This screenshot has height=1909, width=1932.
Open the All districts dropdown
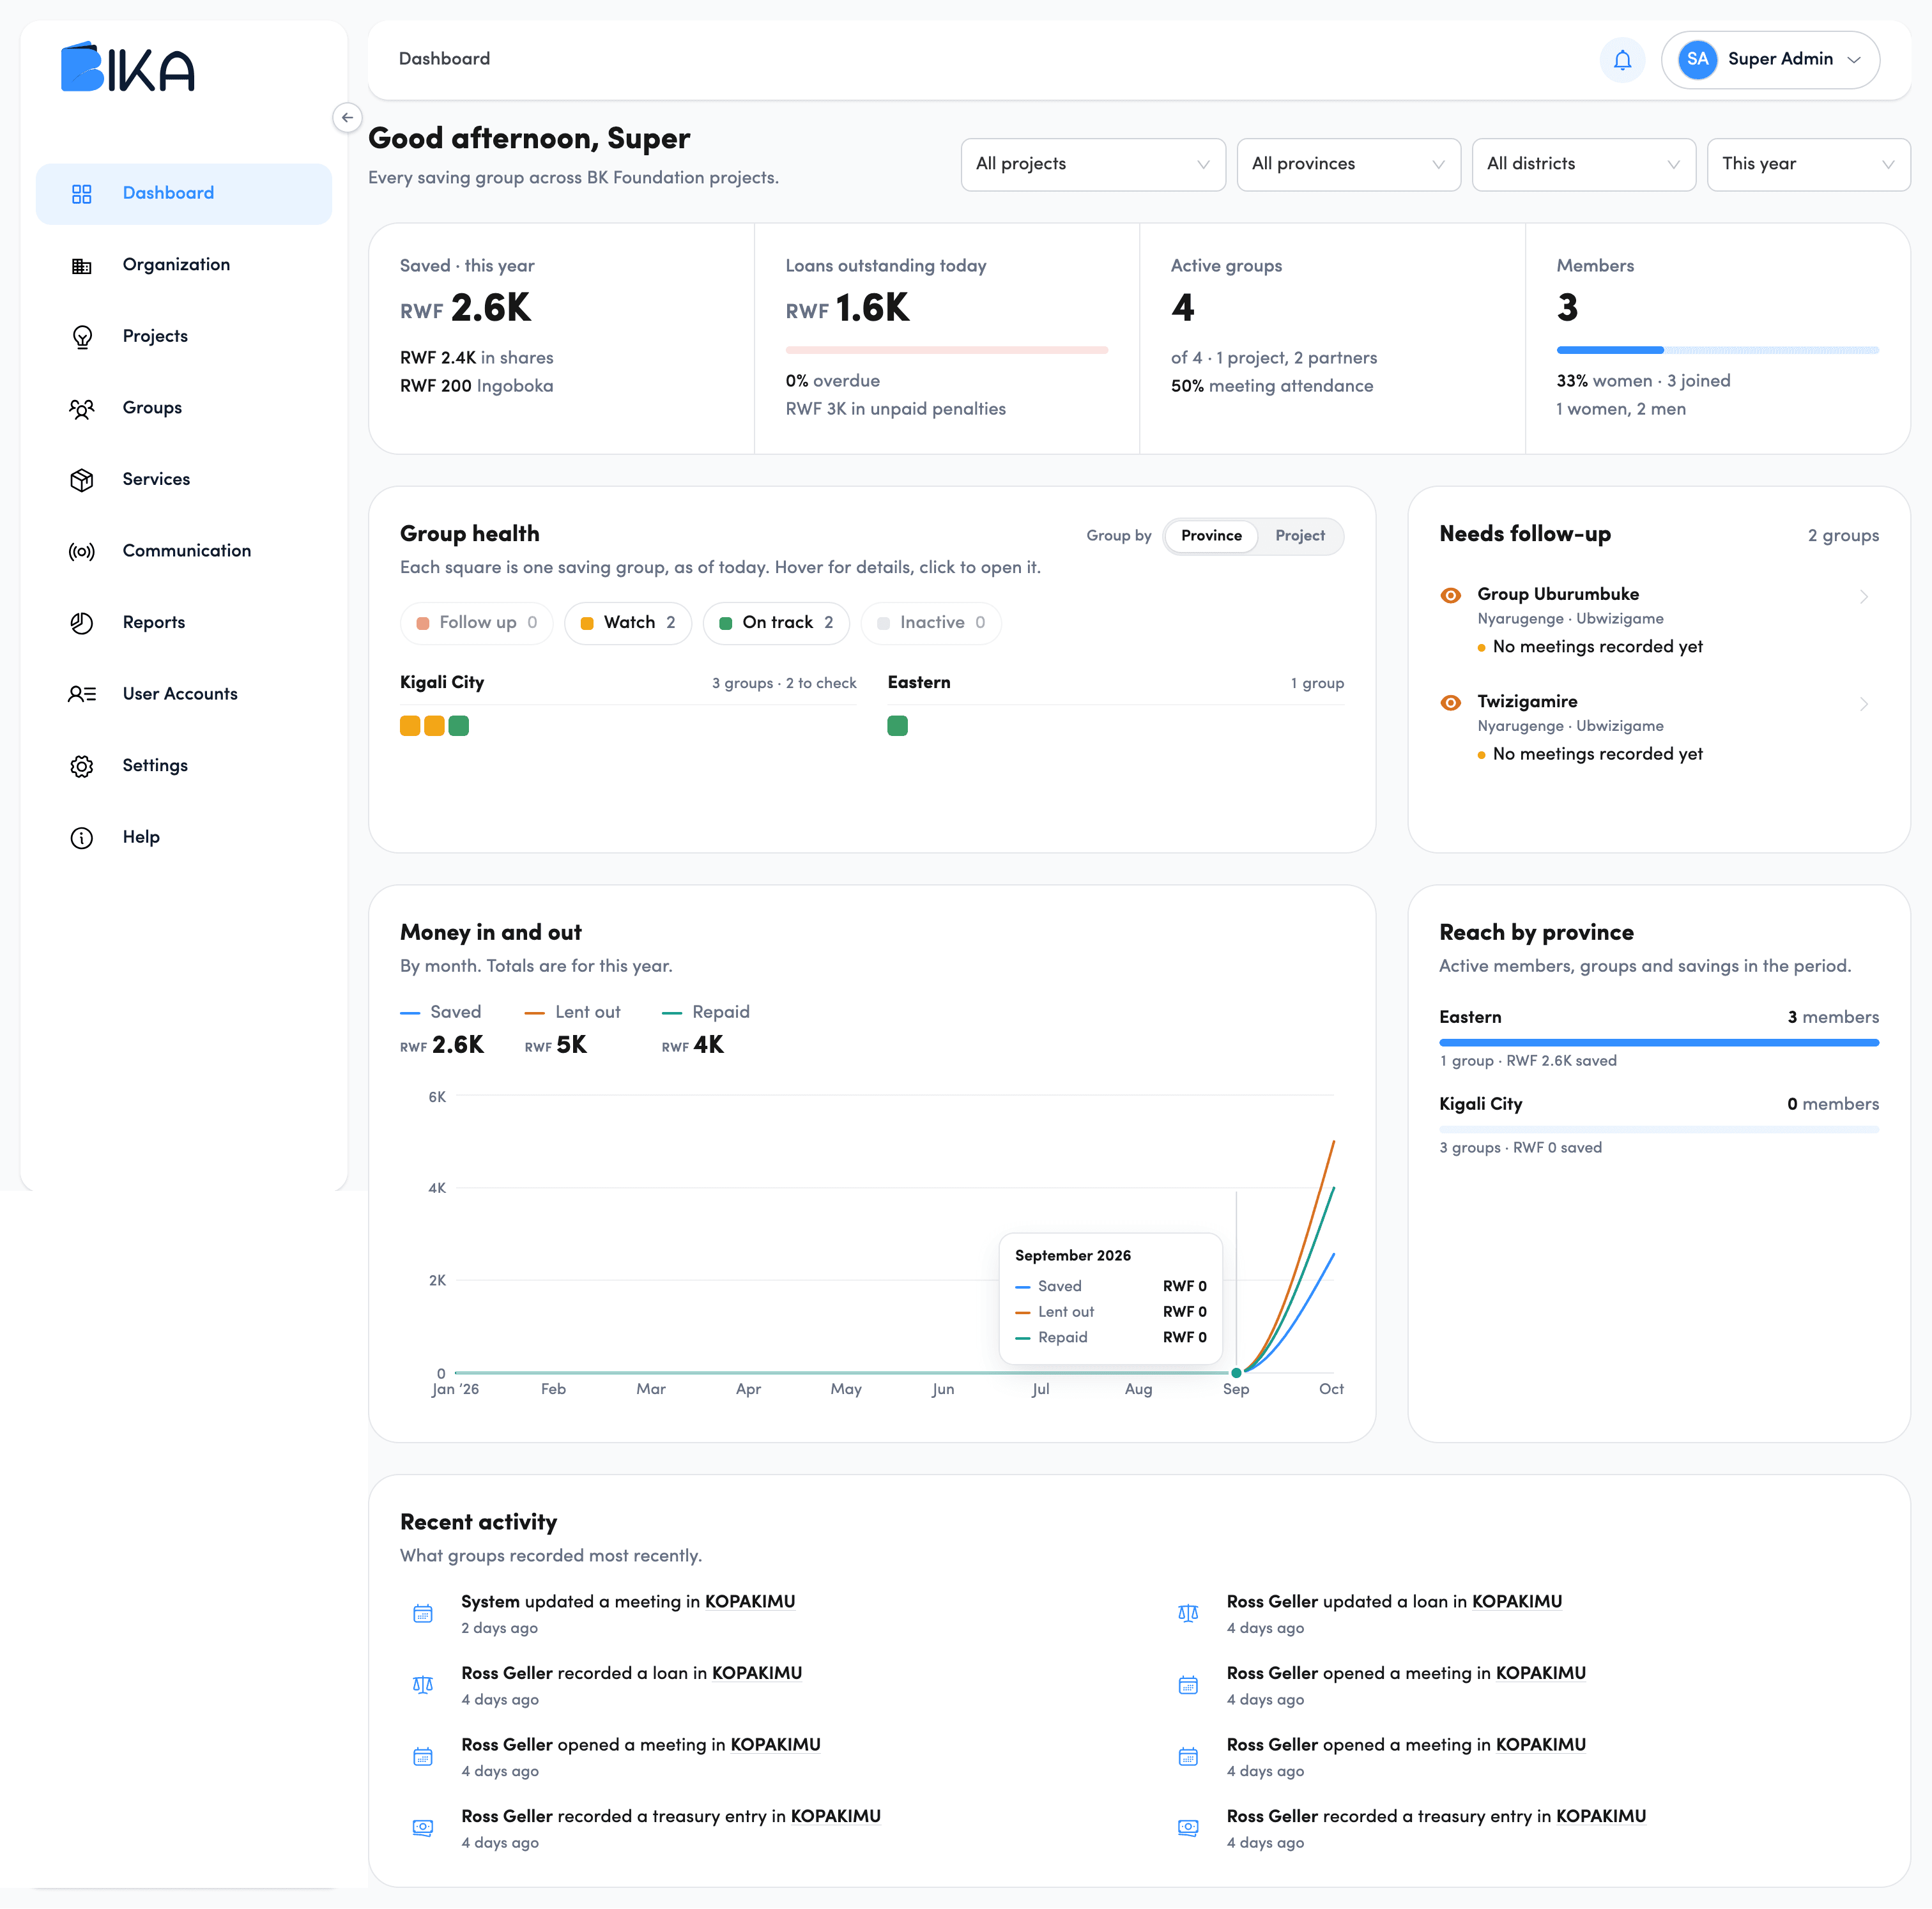1583,164
